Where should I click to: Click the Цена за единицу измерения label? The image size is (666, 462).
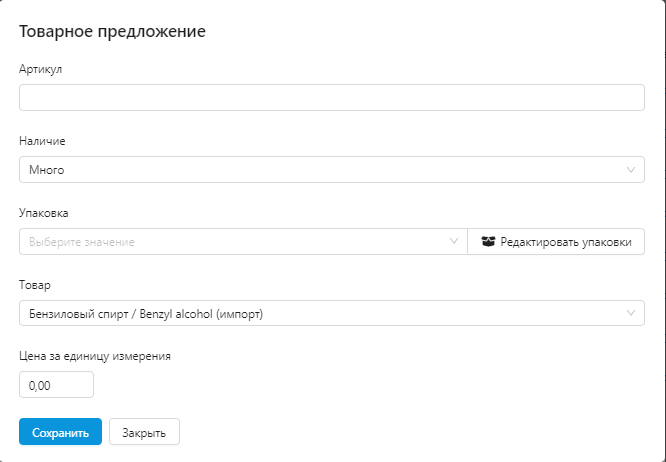(95, 356)
